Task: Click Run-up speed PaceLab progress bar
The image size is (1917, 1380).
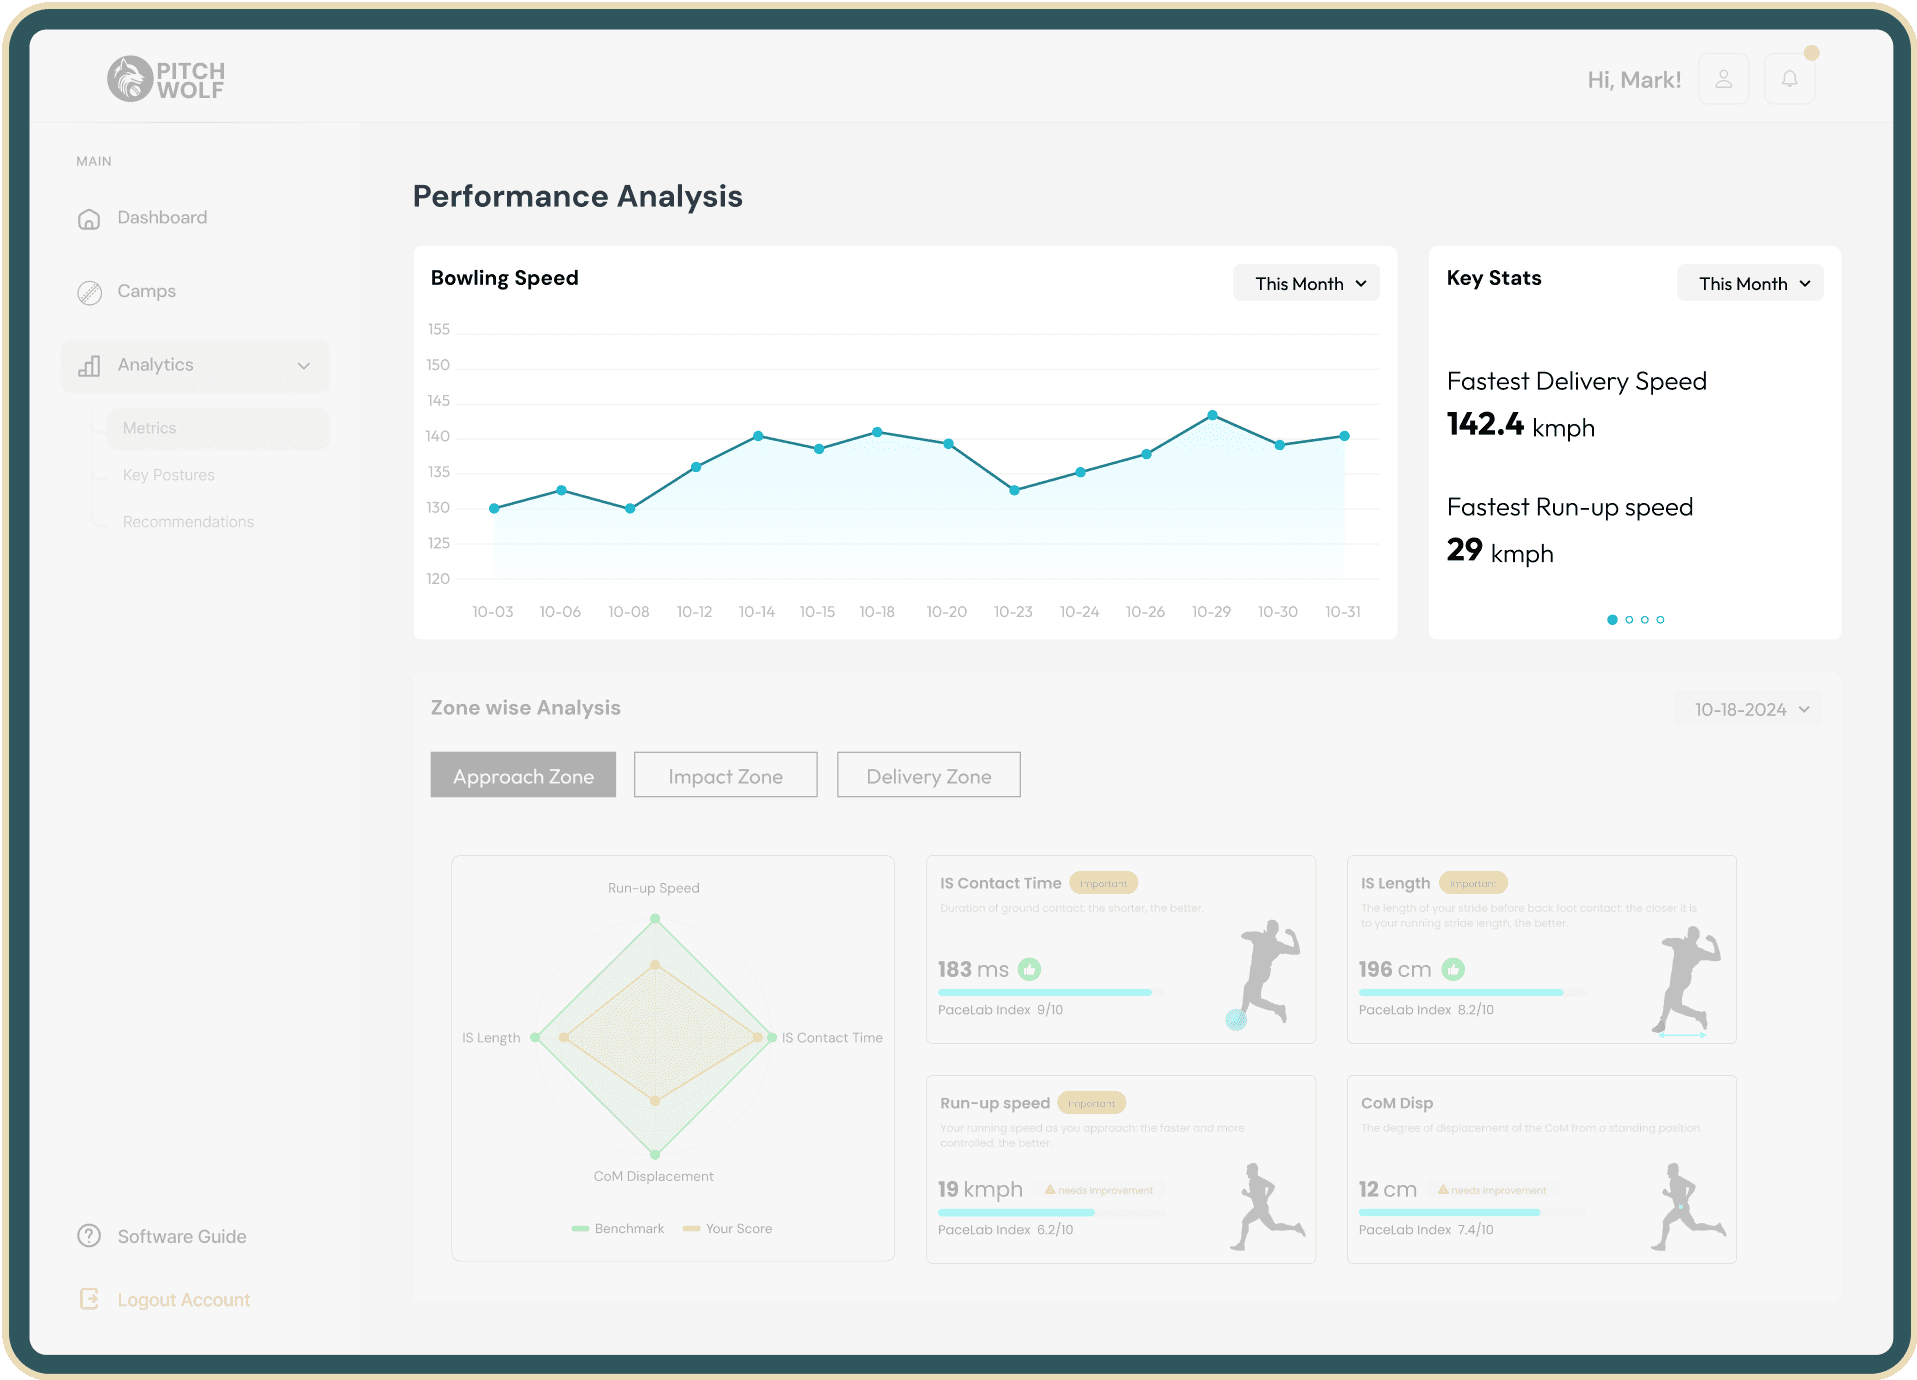Action: (x=1052, y=1212)
